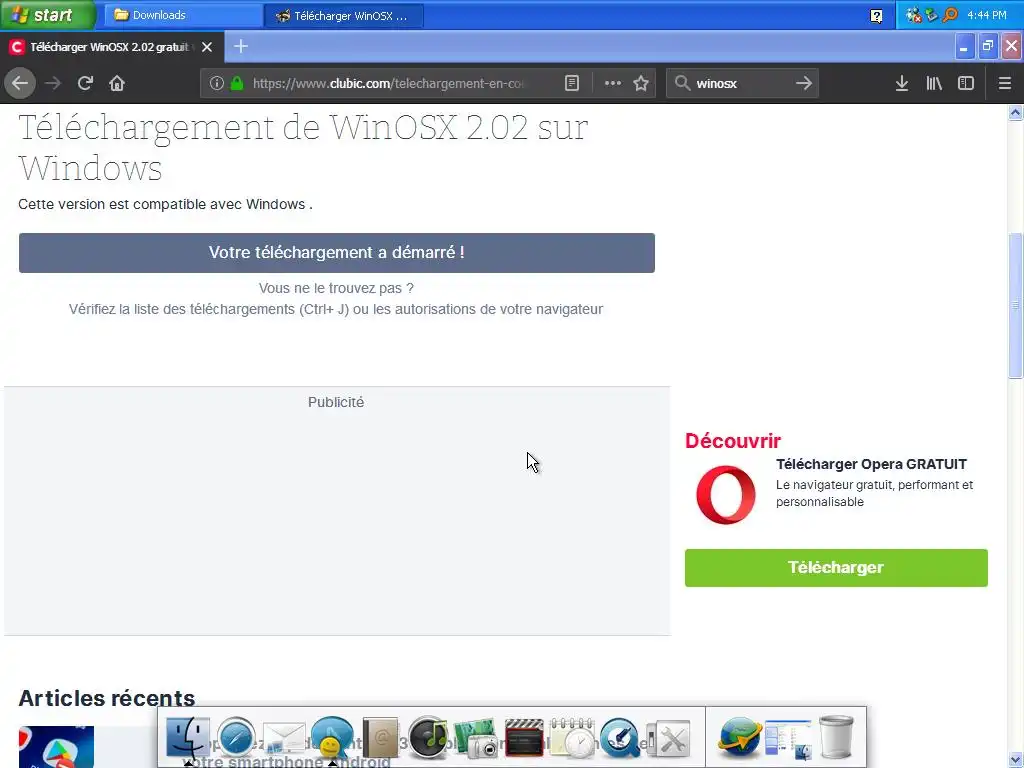Image resolution: width=1024 pixels, height=768 pixels.
Task: Click the search magnifier icon
Action: pyautogui.click(x=682, y=83)
